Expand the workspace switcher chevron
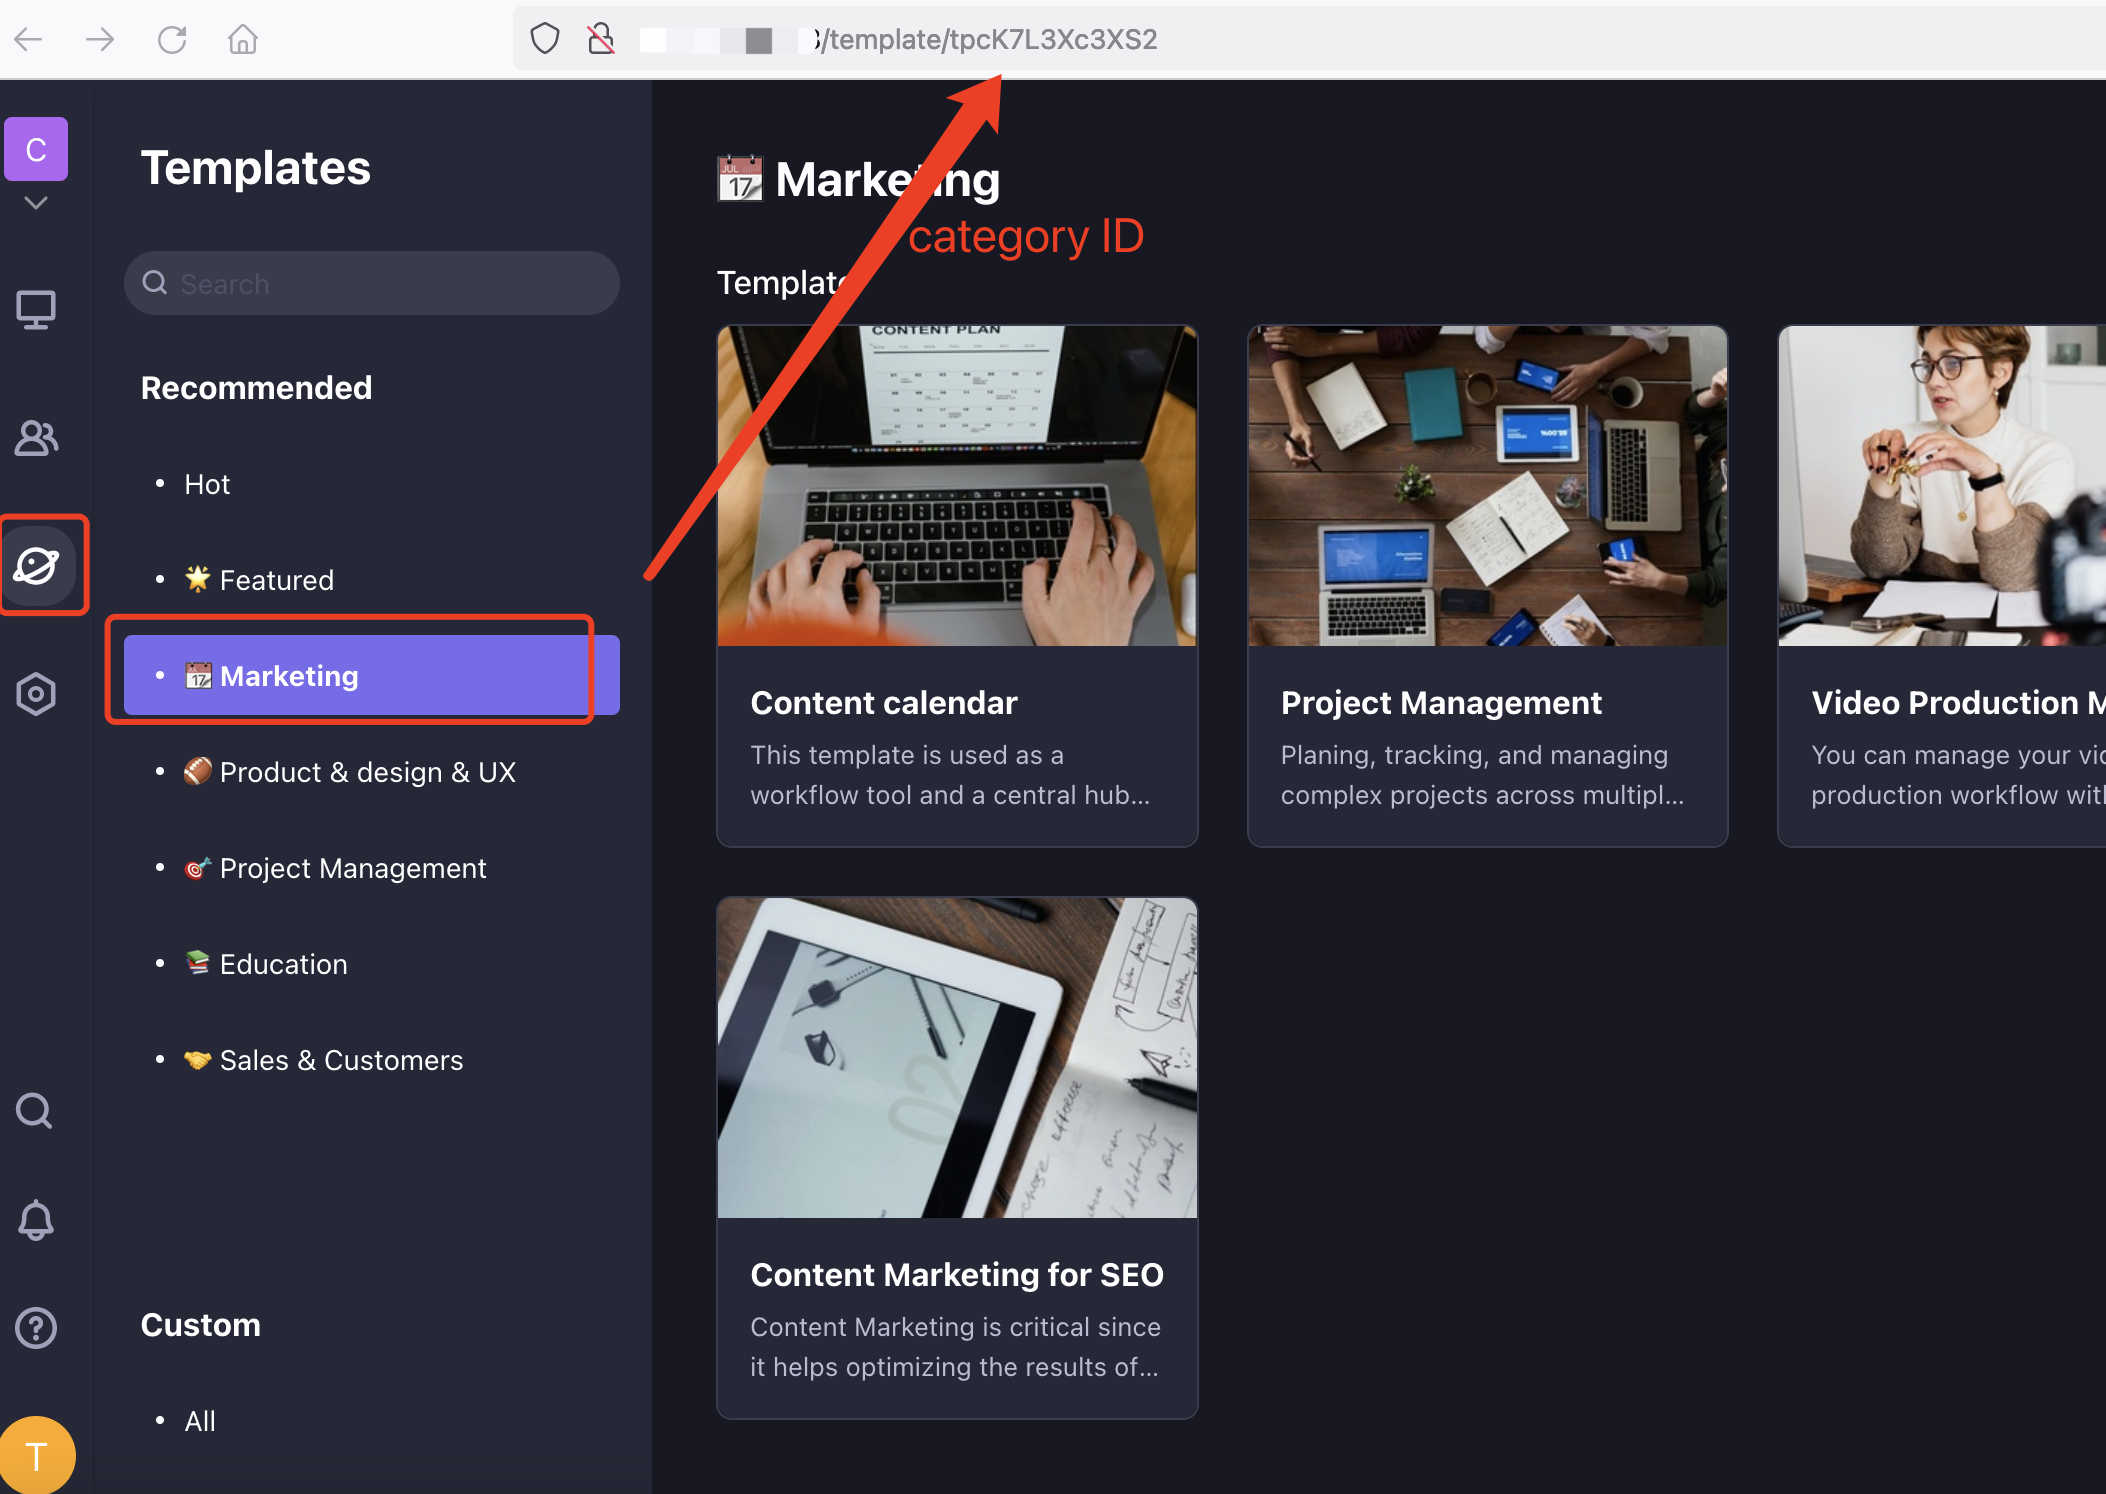Viewport: 2106px width, 1494px height. pos(36,203)
